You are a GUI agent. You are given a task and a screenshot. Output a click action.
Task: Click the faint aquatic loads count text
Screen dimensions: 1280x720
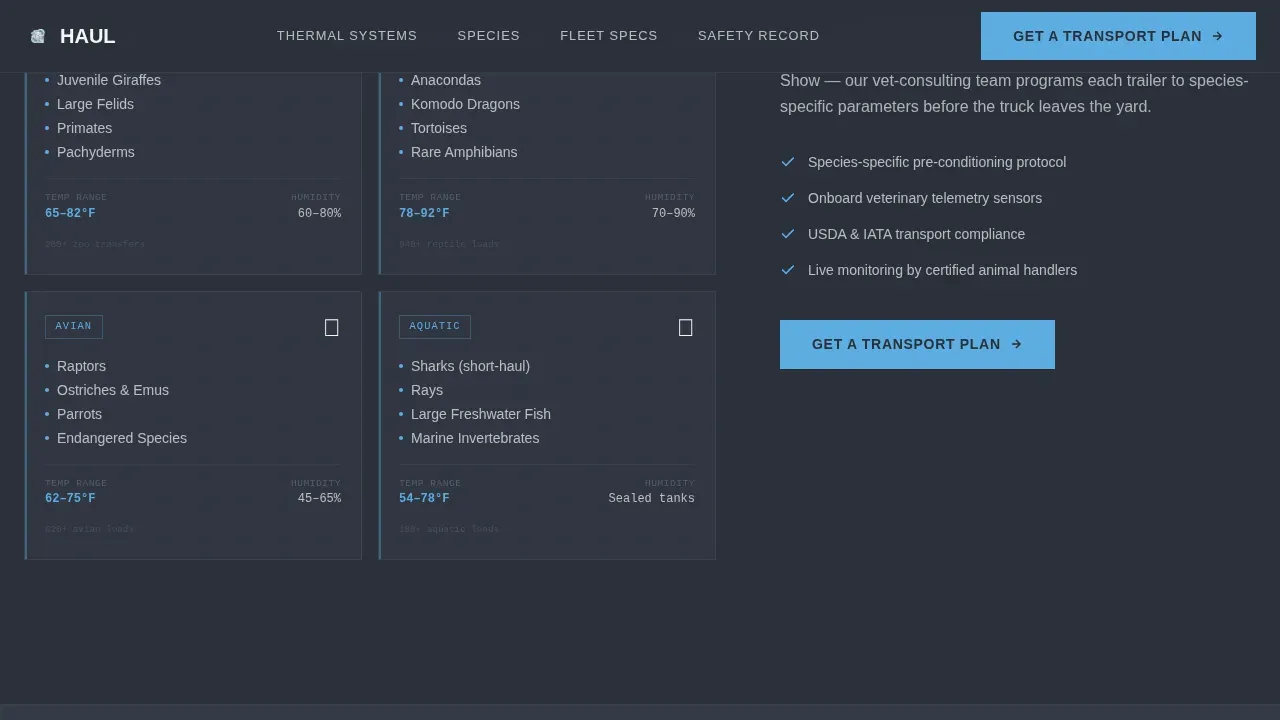coord(449,529)
